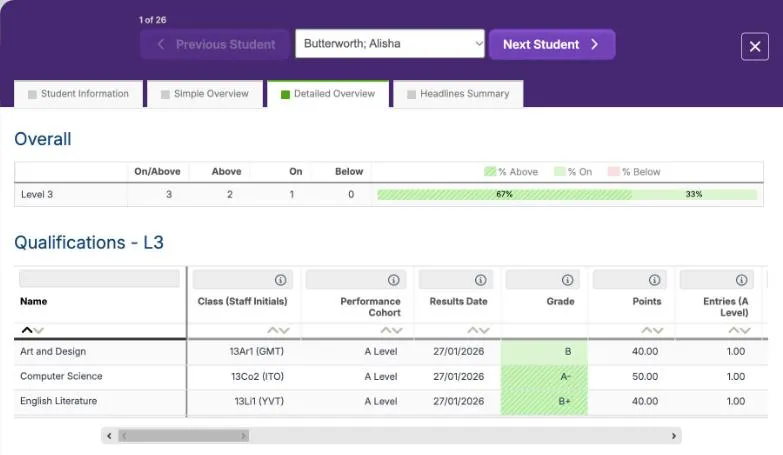Sort Class (Staff Initials) ascending
783x455 pixels.
click(x=272, y=330)
